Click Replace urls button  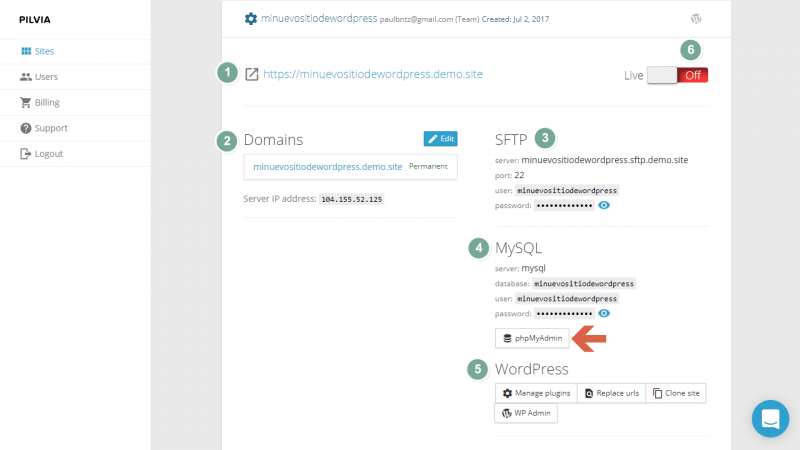[x=612, y=393]
